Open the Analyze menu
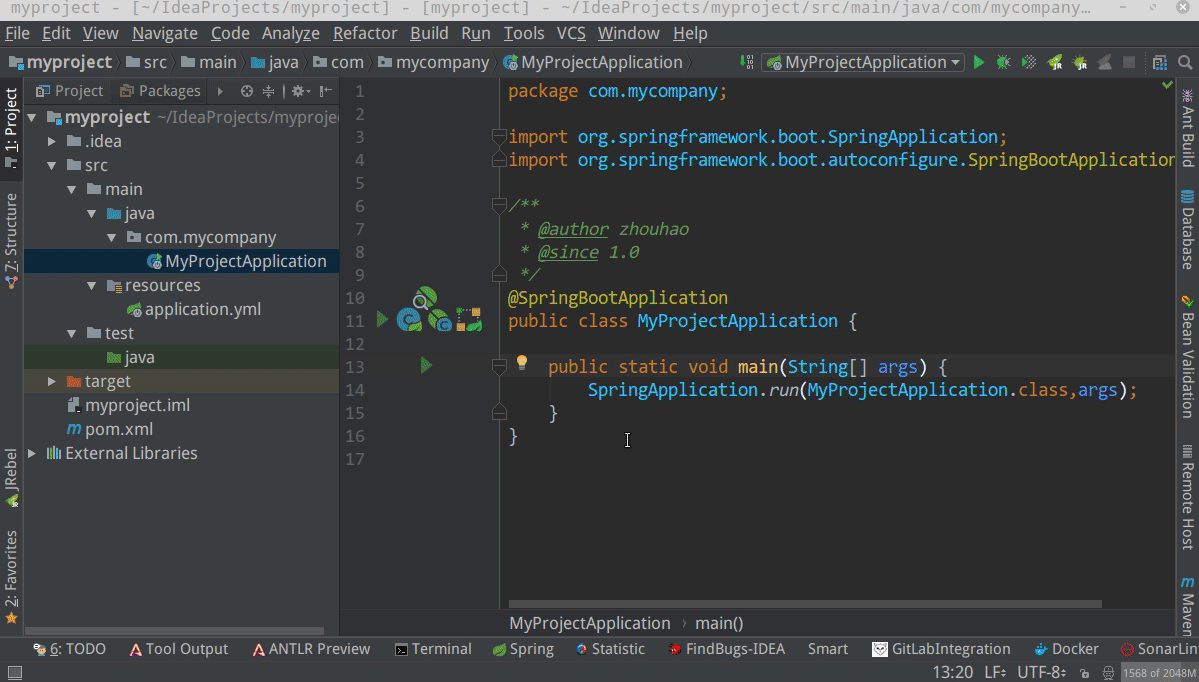 pyautogui.click(x=291, y=34)
